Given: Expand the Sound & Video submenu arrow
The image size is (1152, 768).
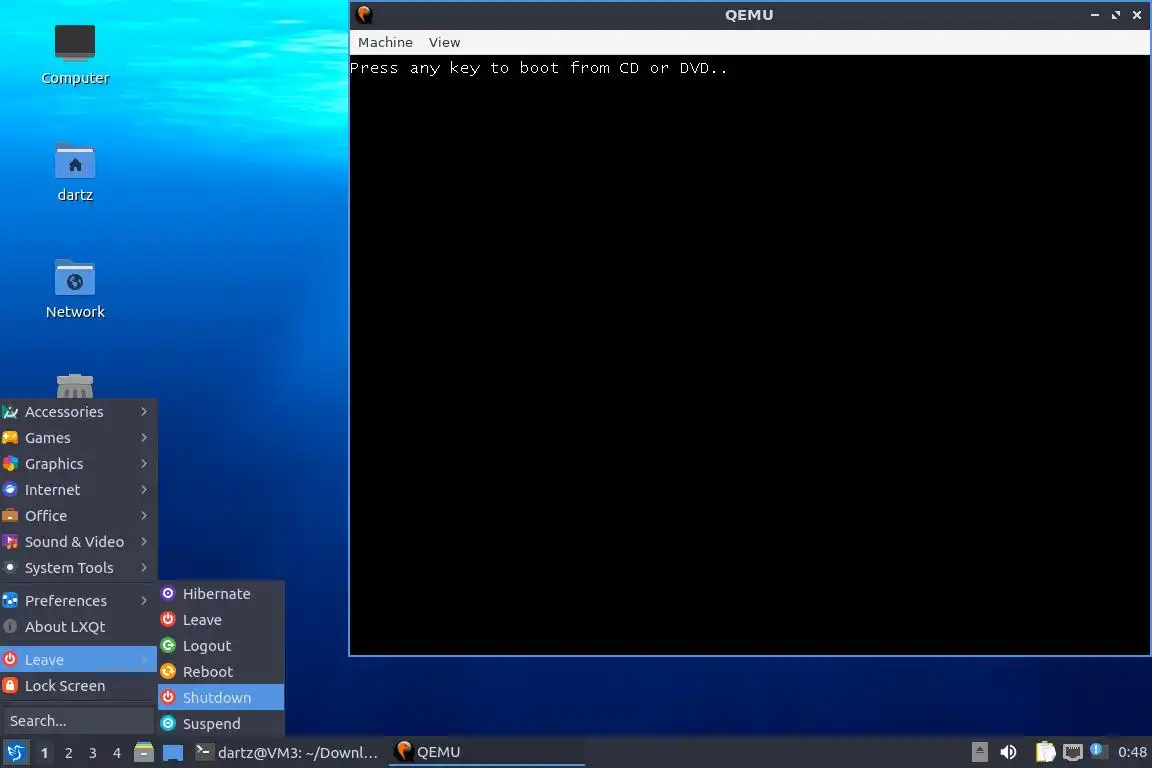Looking at the screenshot, I should (144, 542).
